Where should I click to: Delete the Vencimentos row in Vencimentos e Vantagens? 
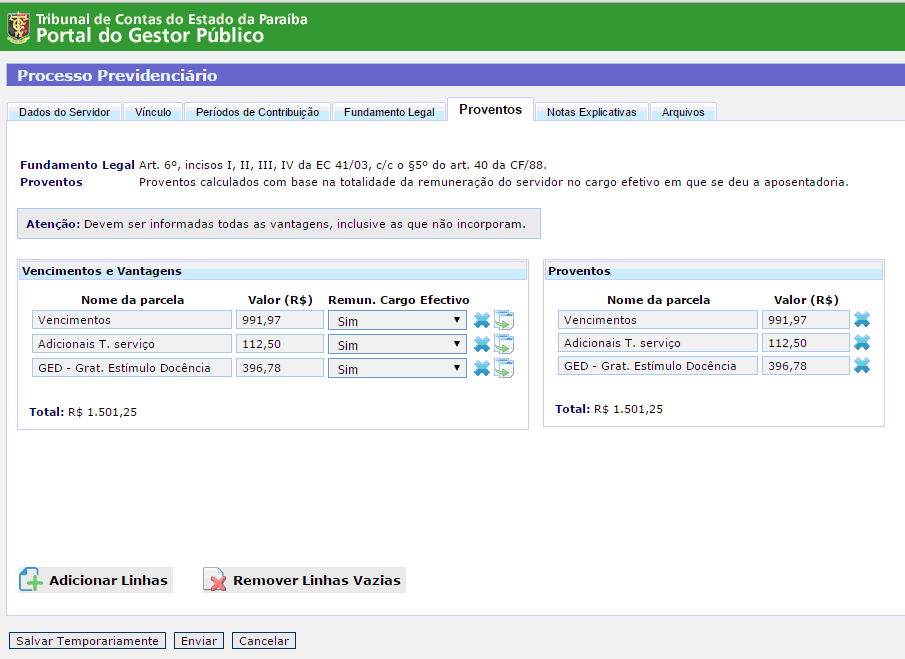(481, 321)
